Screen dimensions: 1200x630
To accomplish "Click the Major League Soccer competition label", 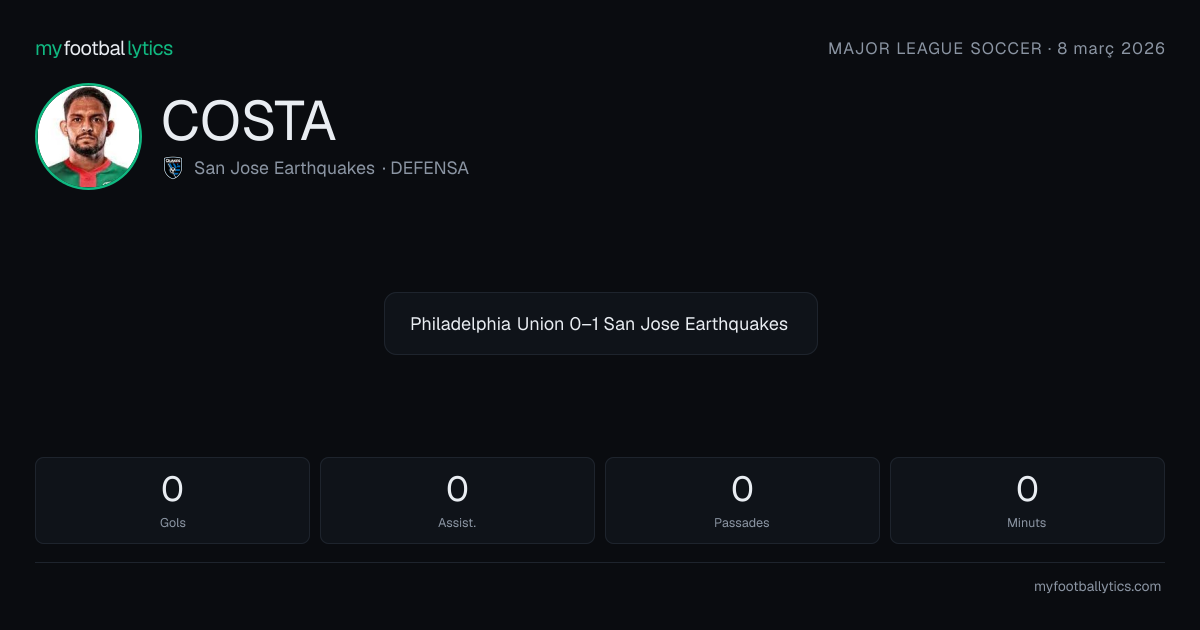I will [x=935, y=48].
